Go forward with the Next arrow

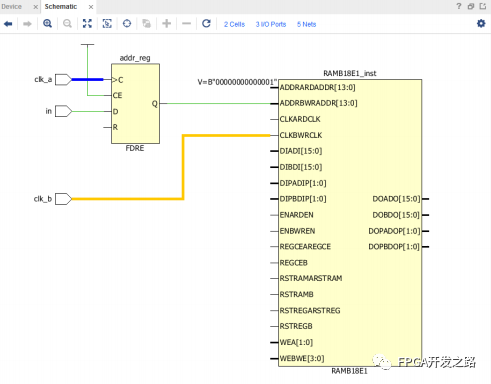coord(27,24)
